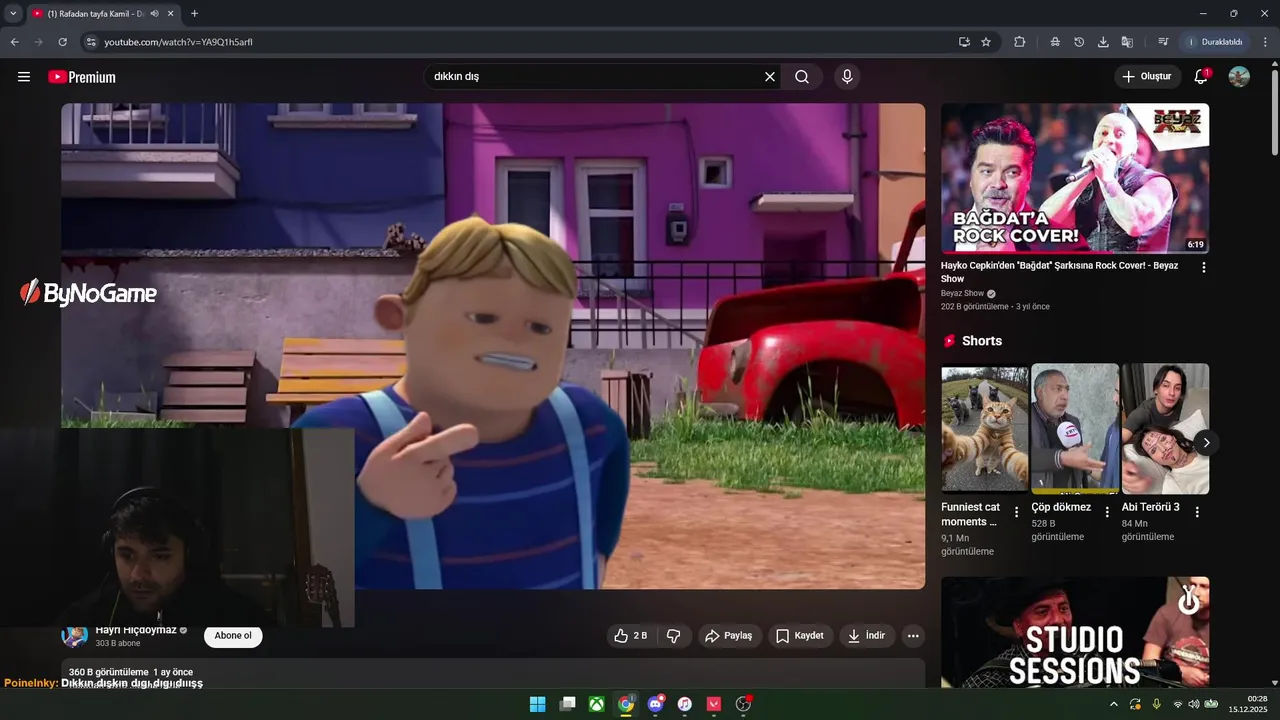Open volume control in system tray
The image size is (1280, 720).
[1194, 704]
